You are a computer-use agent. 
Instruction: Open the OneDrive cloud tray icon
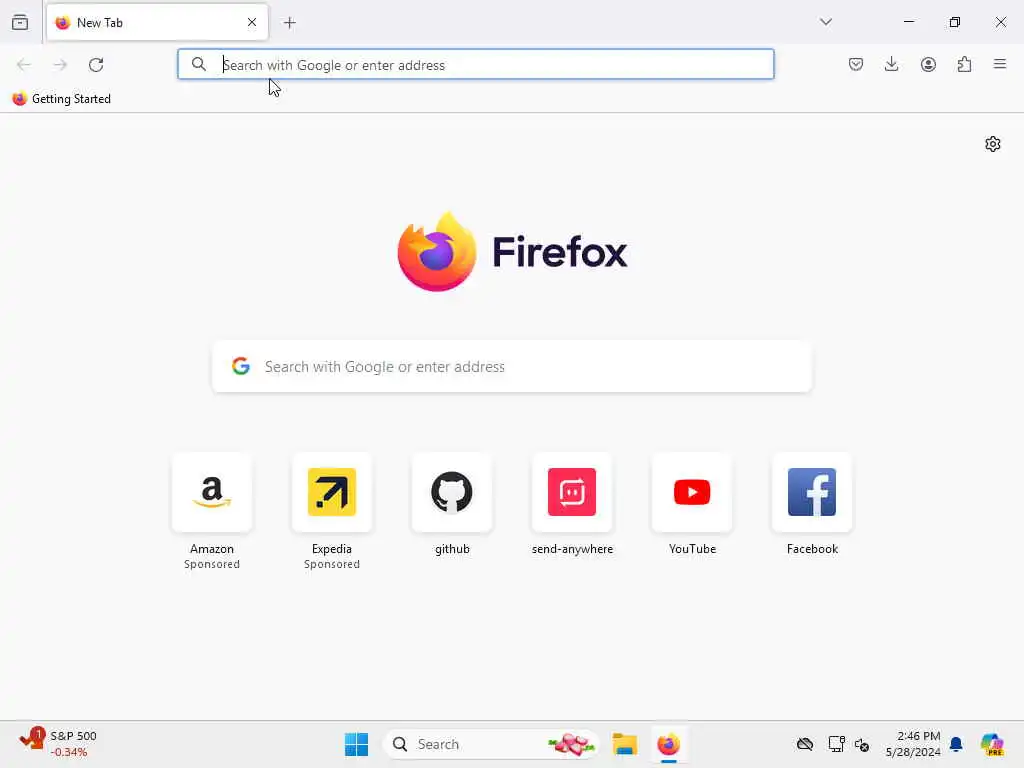(x=805, y=744)
